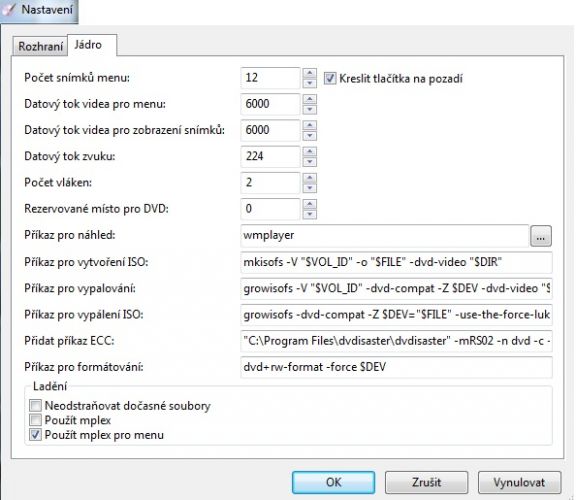The image size is (576, 500).
Task: Click the Zrušit button
Action: pos(426,482)
